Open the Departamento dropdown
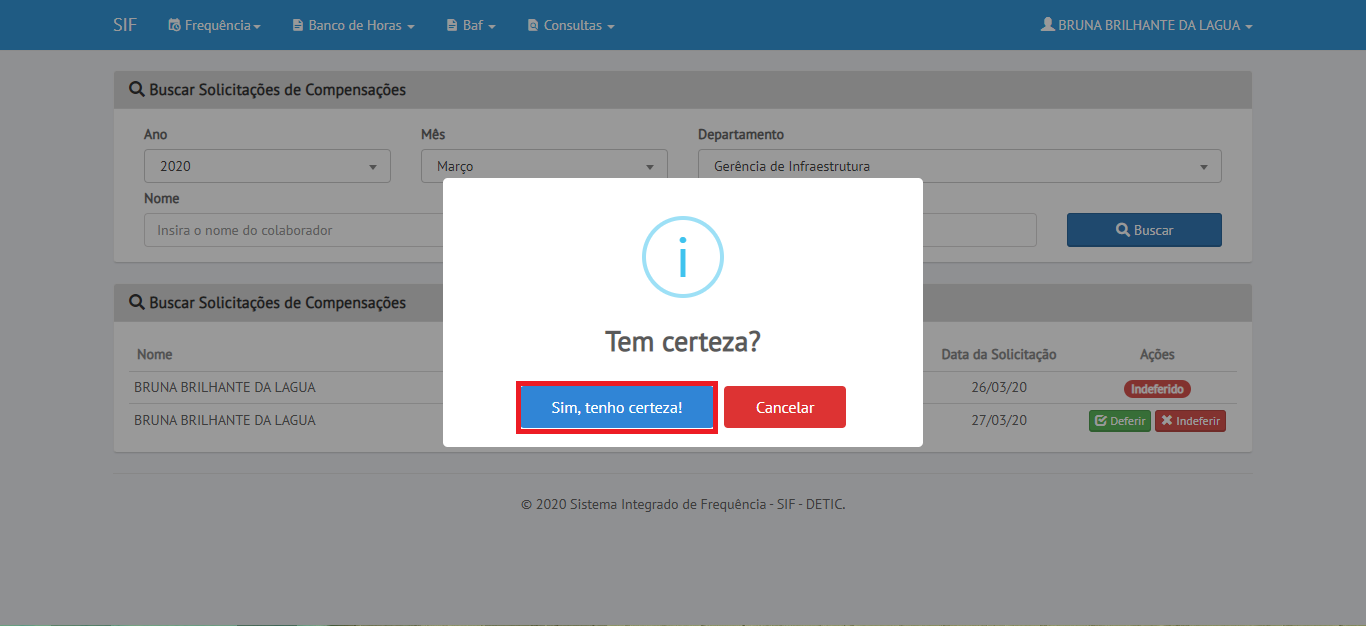This screenshot has width=1366, height=626. 960,166
